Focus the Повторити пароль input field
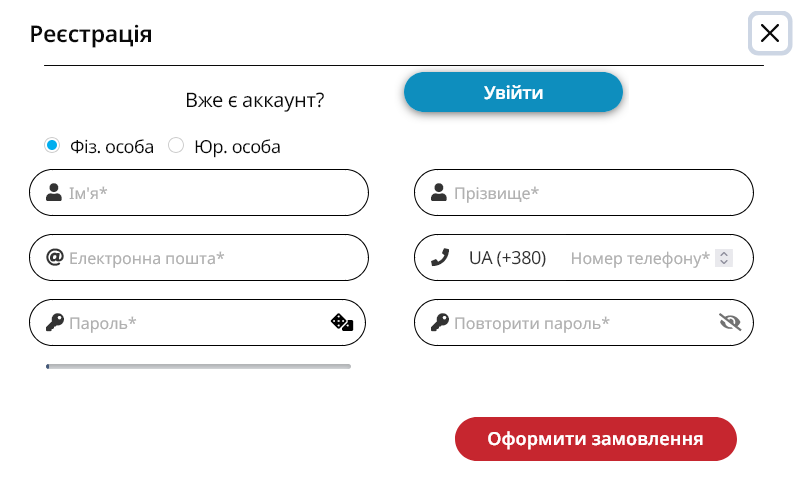Screen dimensions: 804x489 (x=584, y=322)
